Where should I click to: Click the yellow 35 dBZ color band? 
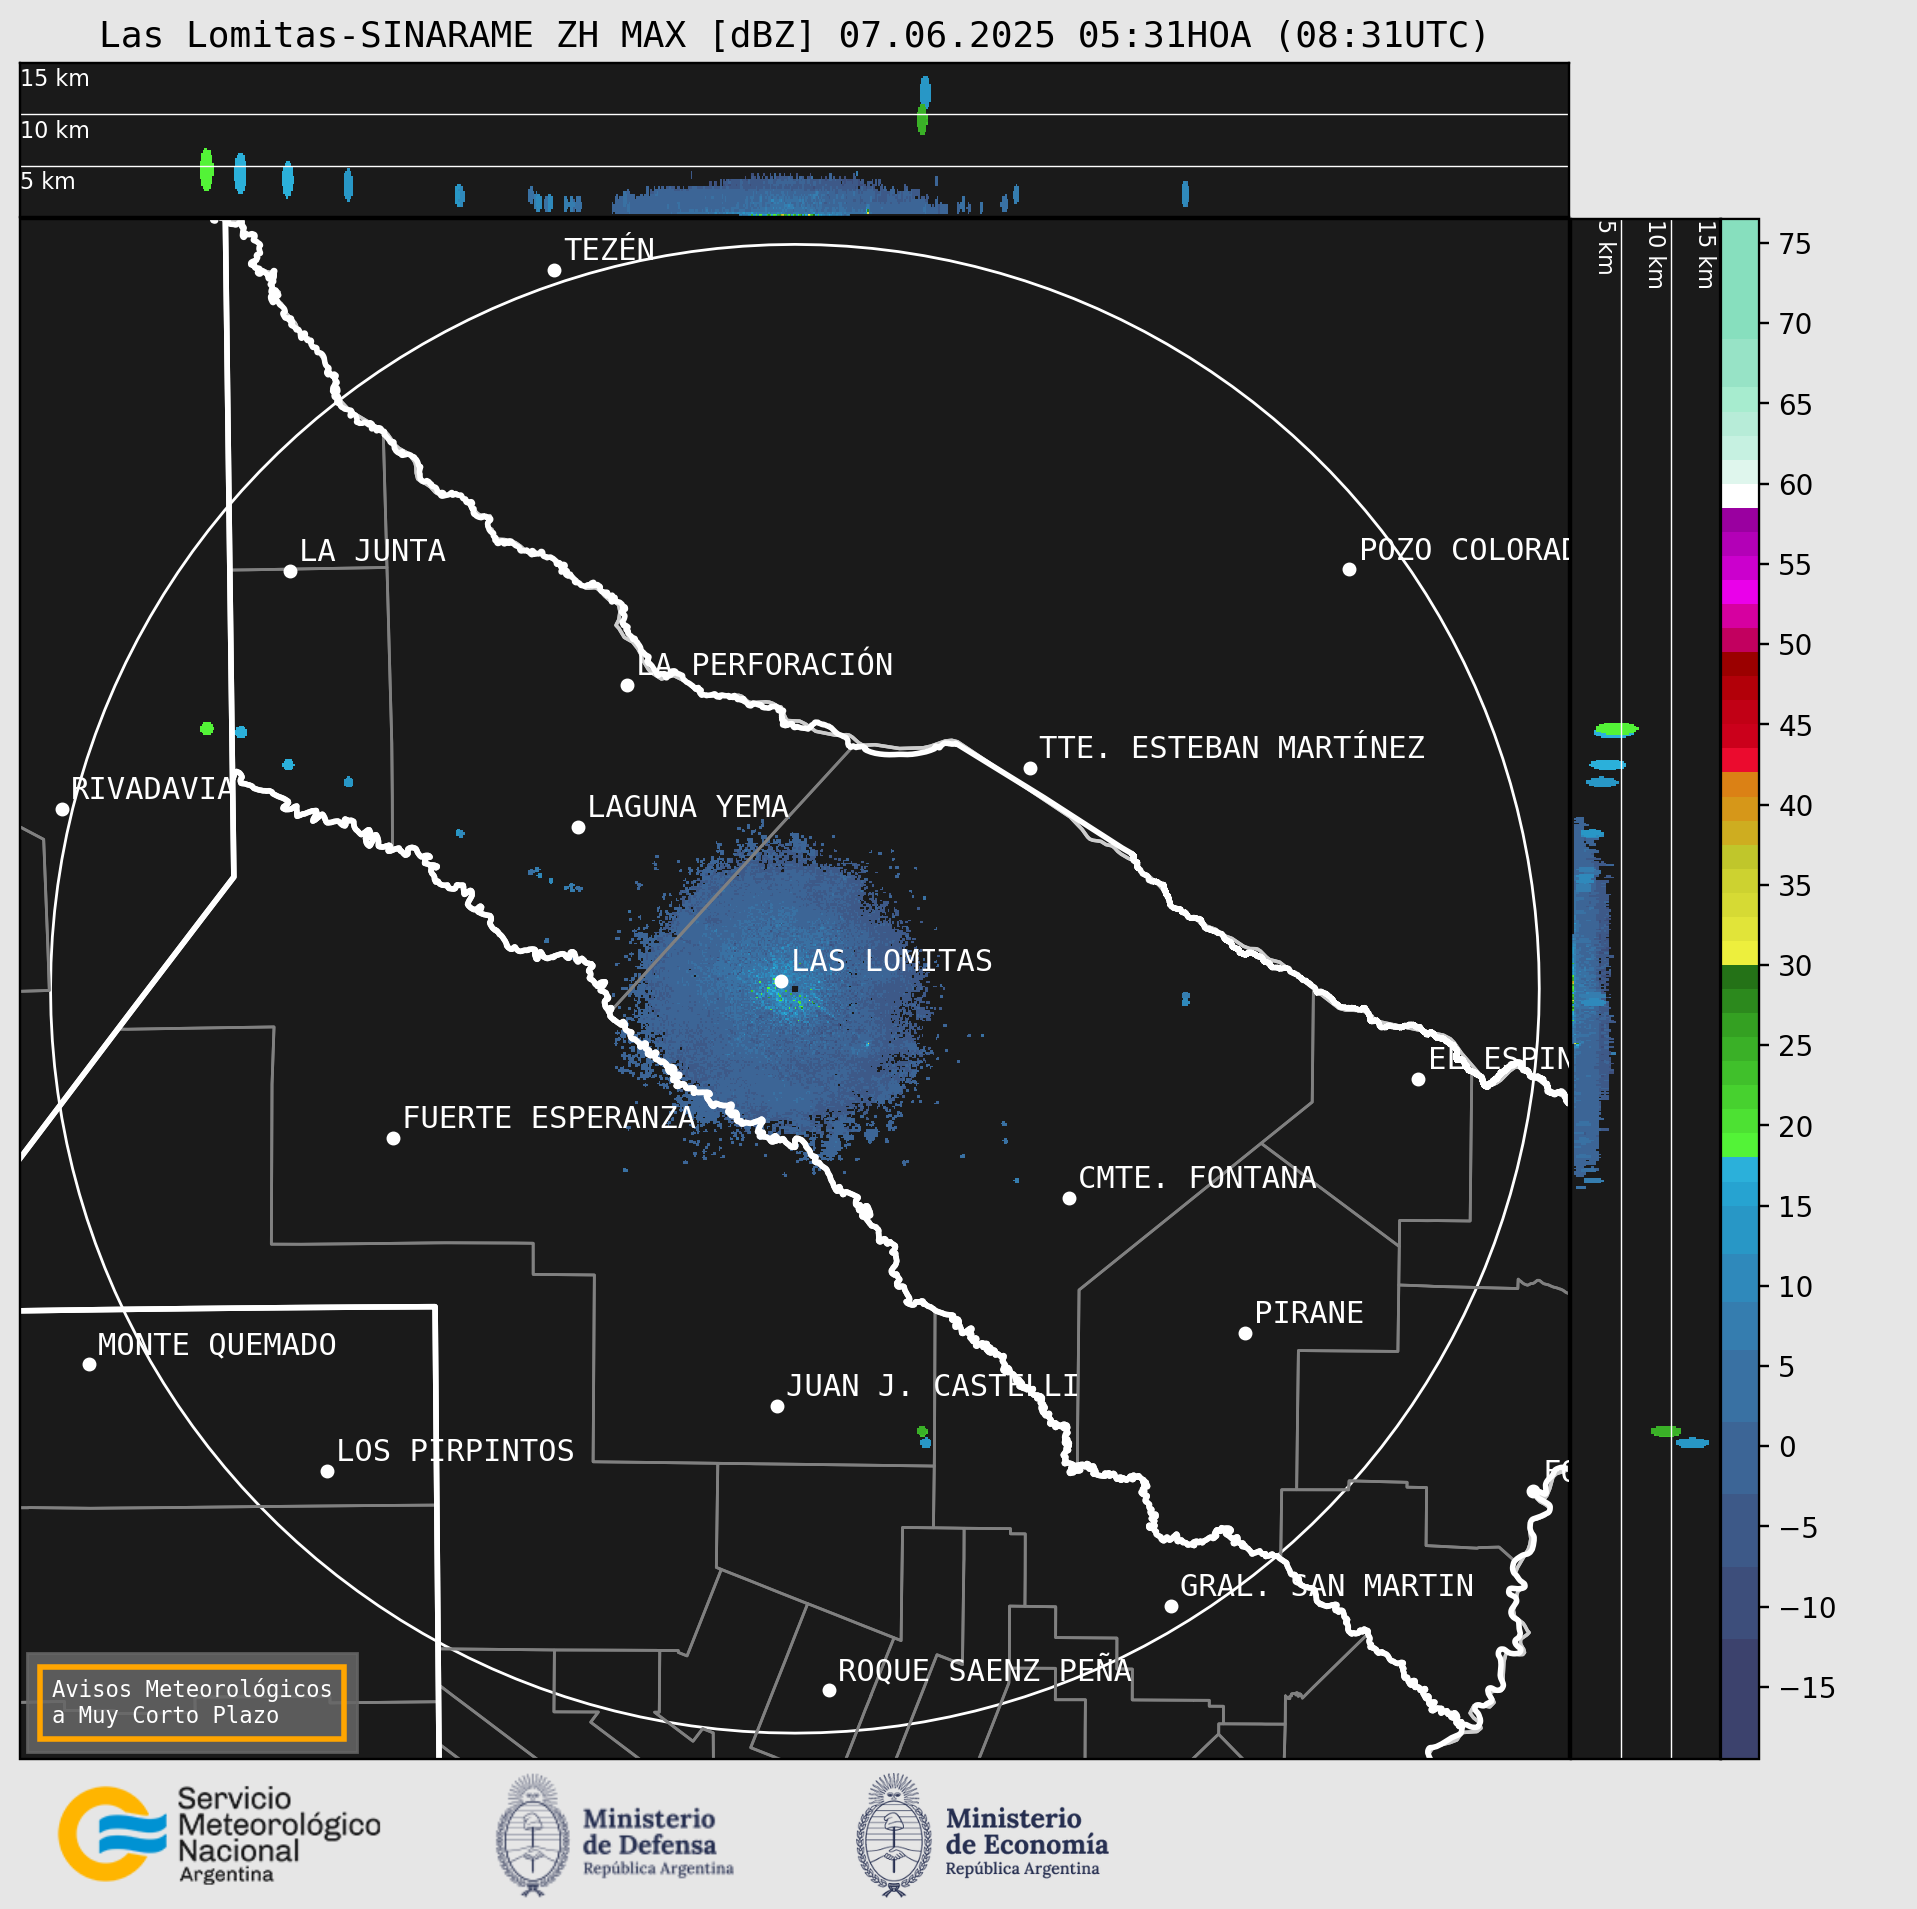tap(1740, 881)
